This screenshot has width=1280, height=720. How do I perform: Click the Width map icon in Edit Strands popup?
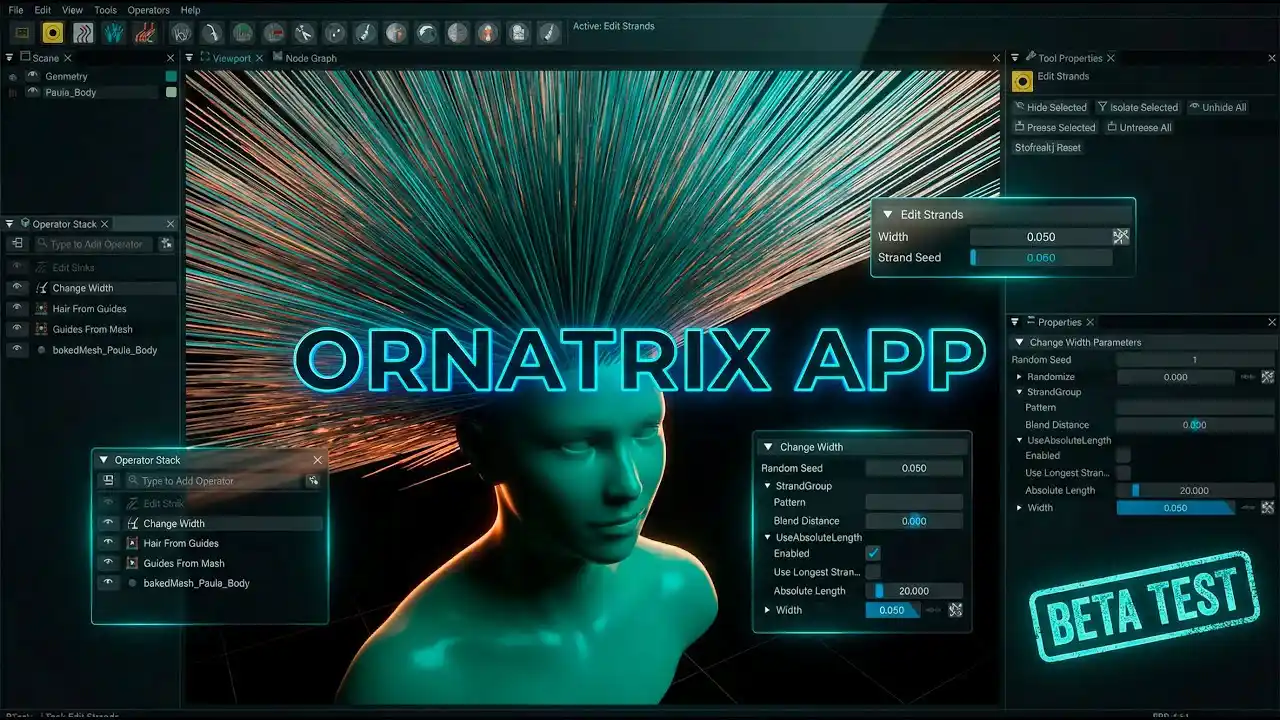[x=1121, y=237]
